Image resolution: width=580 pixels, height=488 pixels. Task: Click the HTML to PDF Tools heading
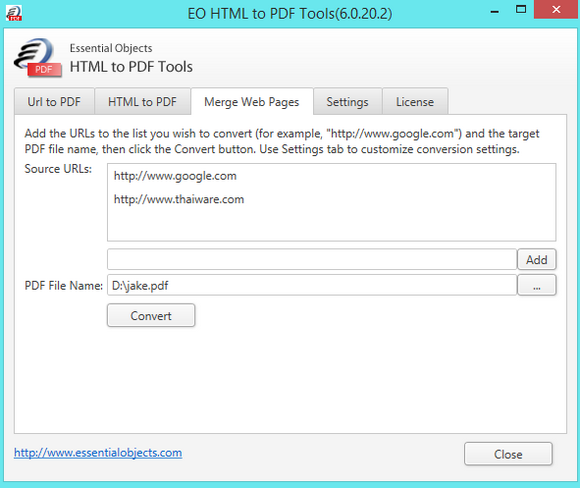coord(131,67)
